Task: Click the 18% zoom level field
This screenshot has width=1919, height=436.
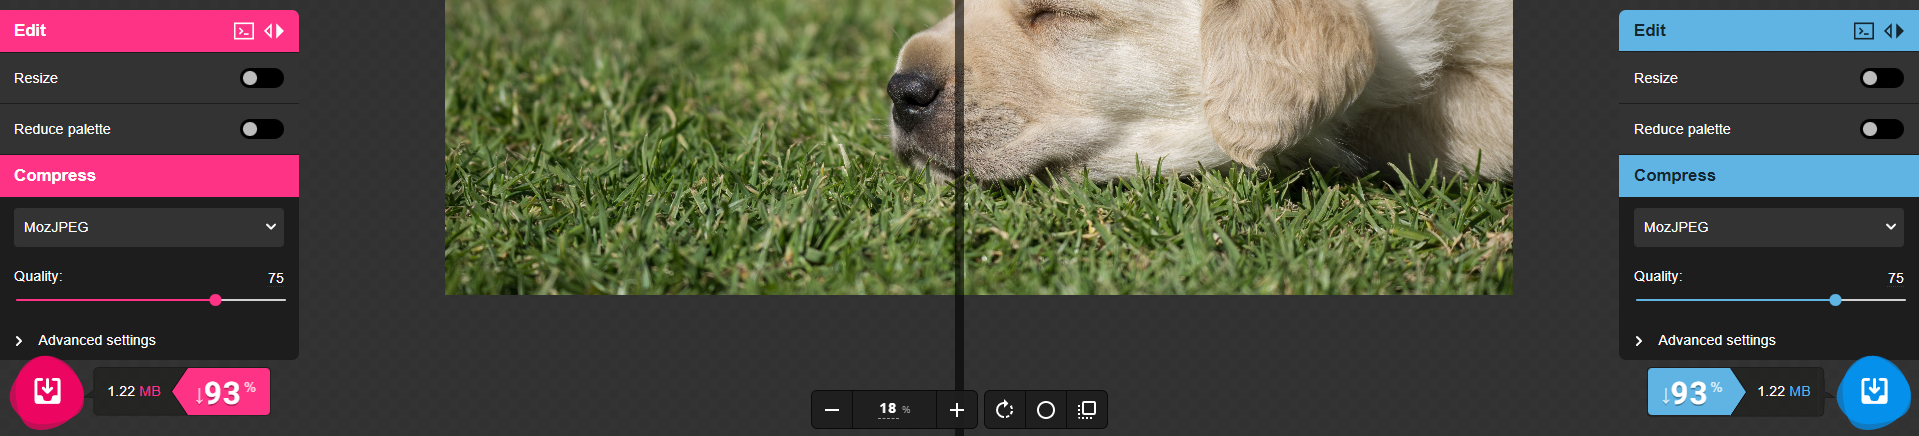Action: (894, 410)
